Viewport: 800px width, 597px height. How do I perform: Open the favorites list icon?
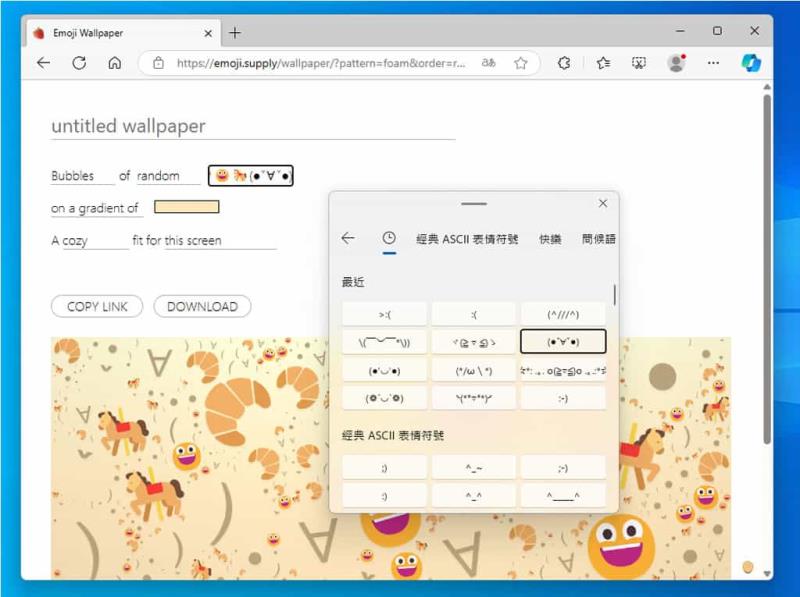(x=604, y=63)
